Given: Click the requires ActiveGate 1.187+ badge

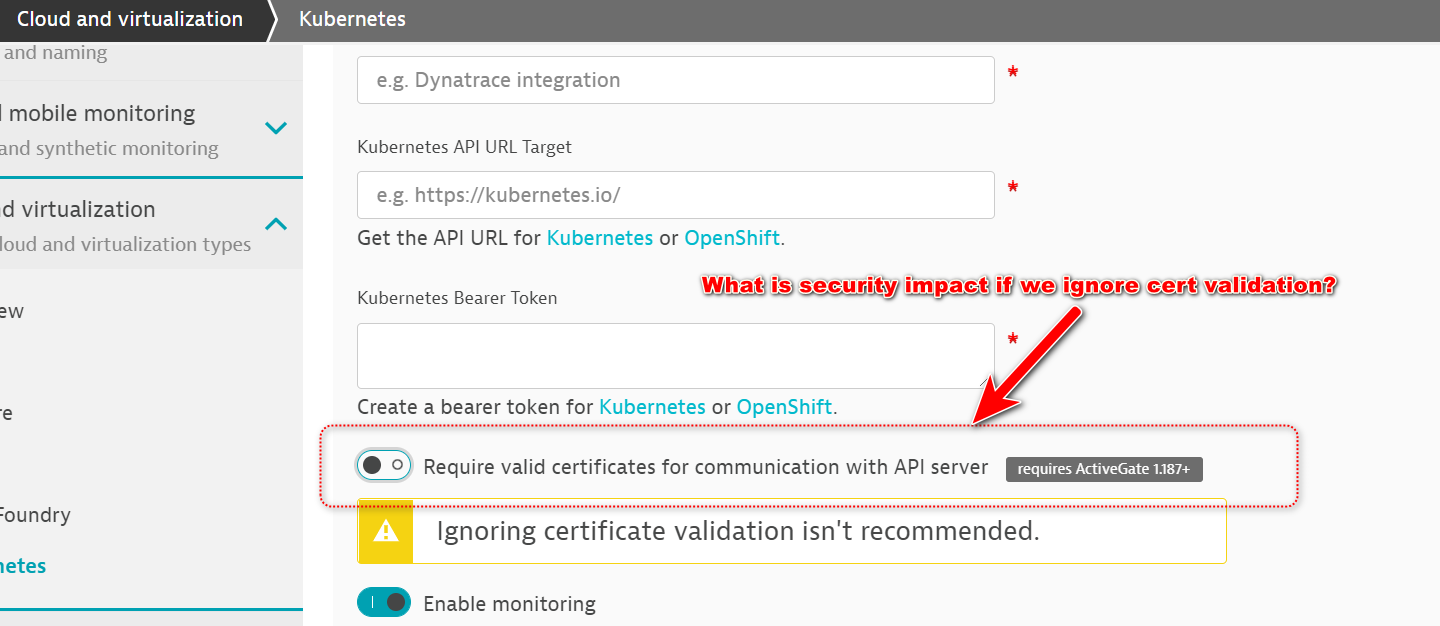Looking at the screenshot, I should (1104, 469).
